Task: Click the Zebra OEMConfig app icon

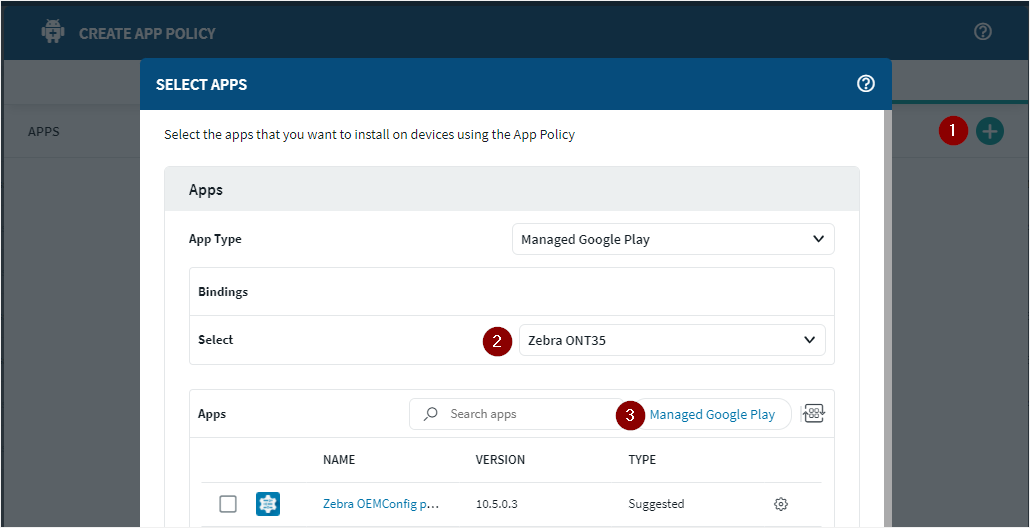Action: click(267, 504)
